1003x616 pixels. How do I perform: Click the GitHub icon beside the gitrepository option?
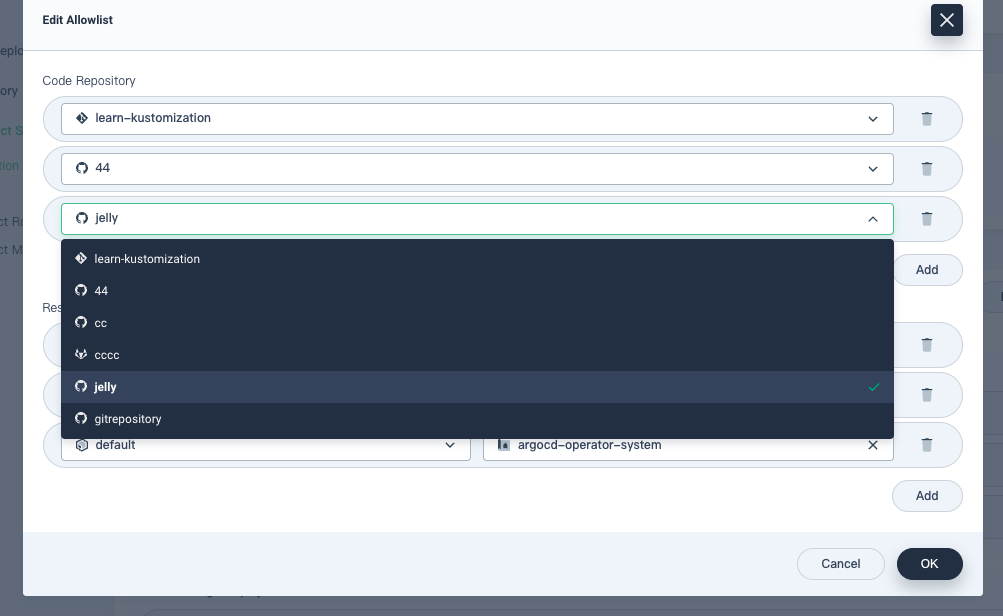(x=81, y=419)
